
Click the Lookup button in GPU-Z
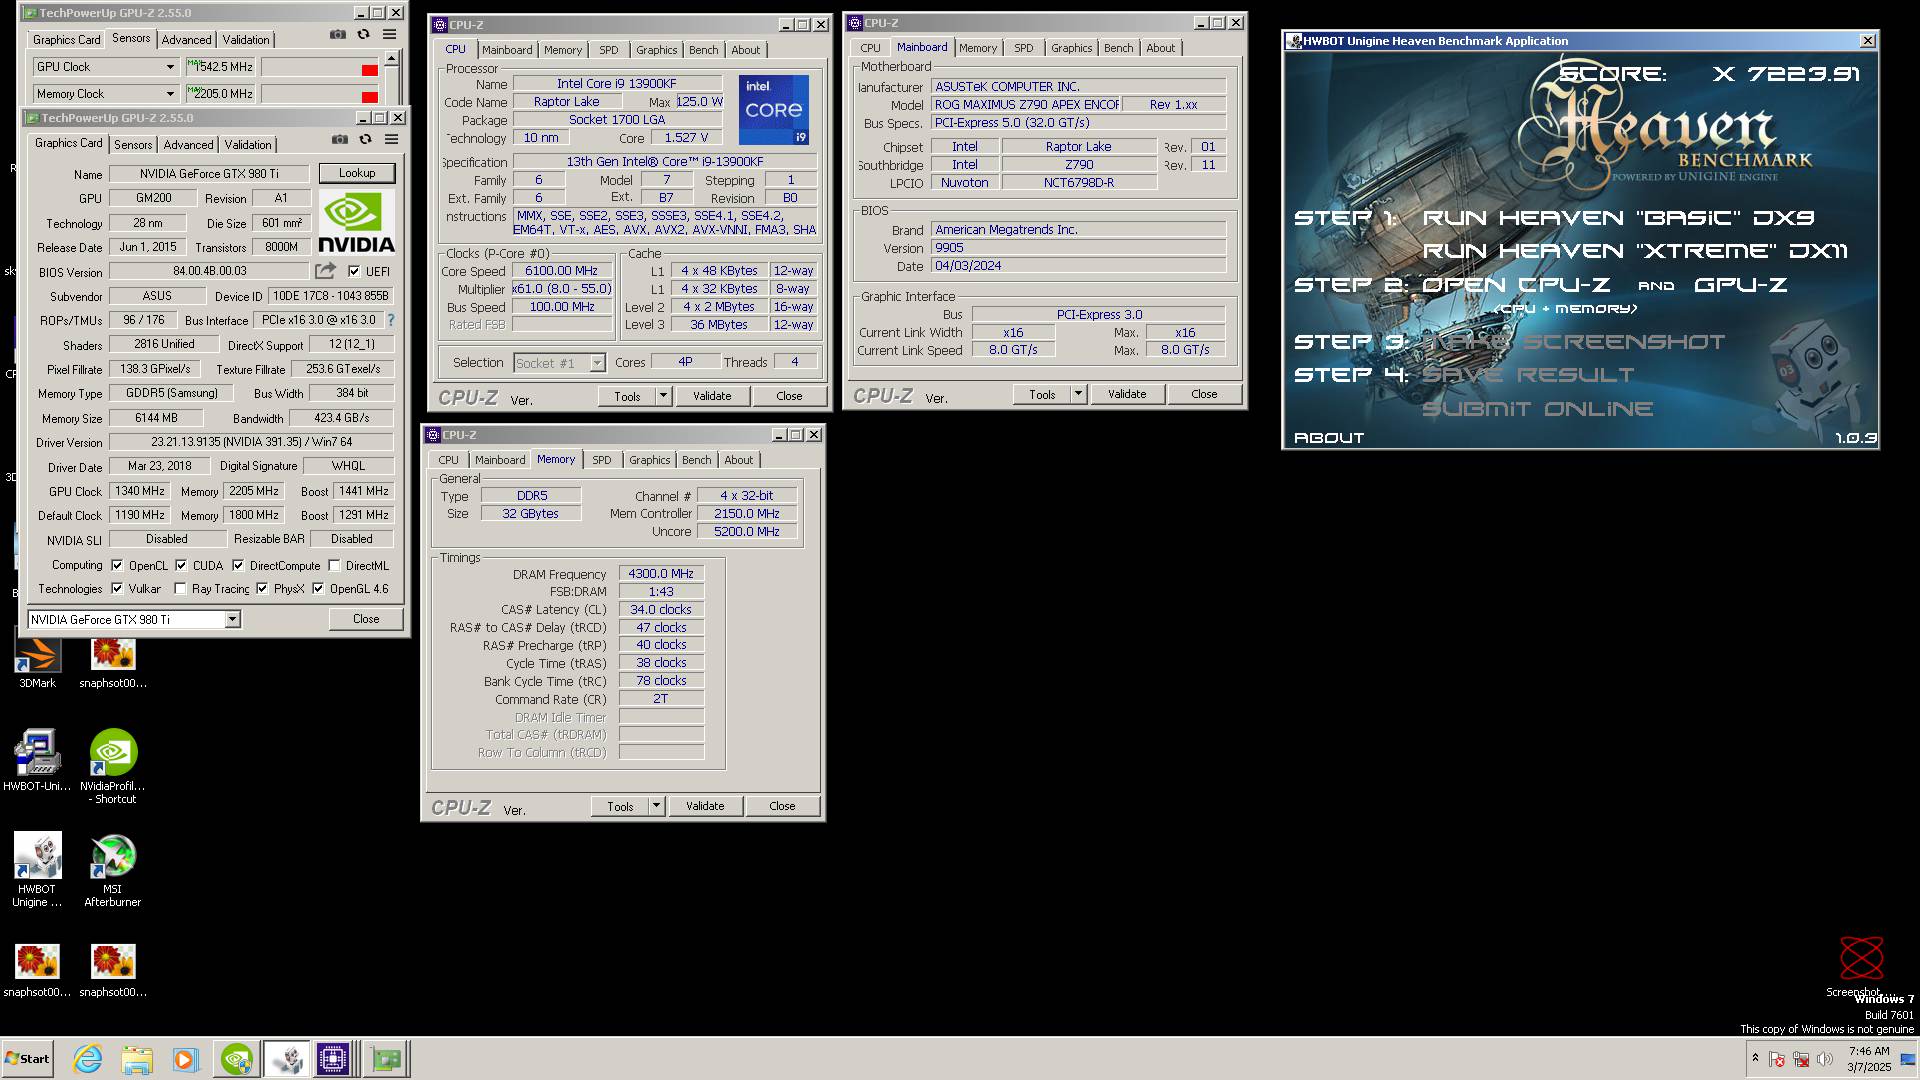pyautogui.click(x=357, y=173)
